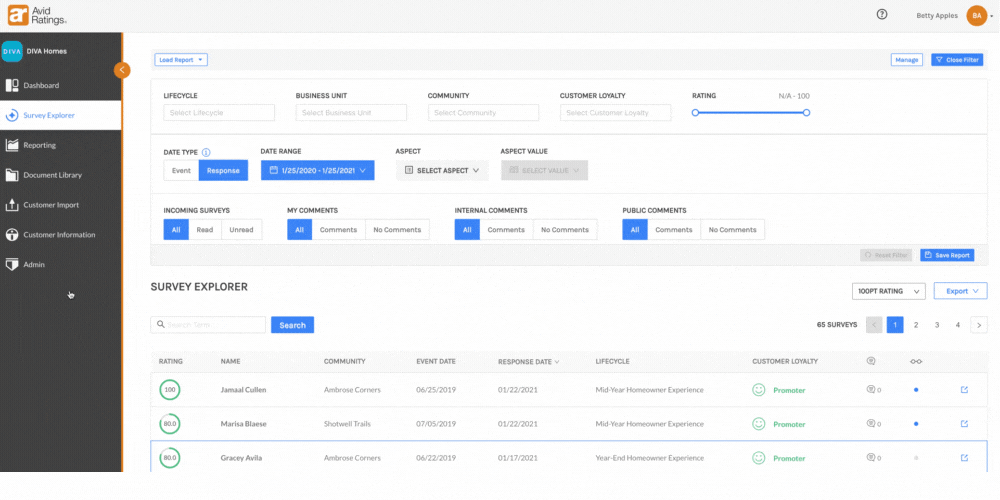
Task: Open the date range picker dropdown
Action: point(318,170)
